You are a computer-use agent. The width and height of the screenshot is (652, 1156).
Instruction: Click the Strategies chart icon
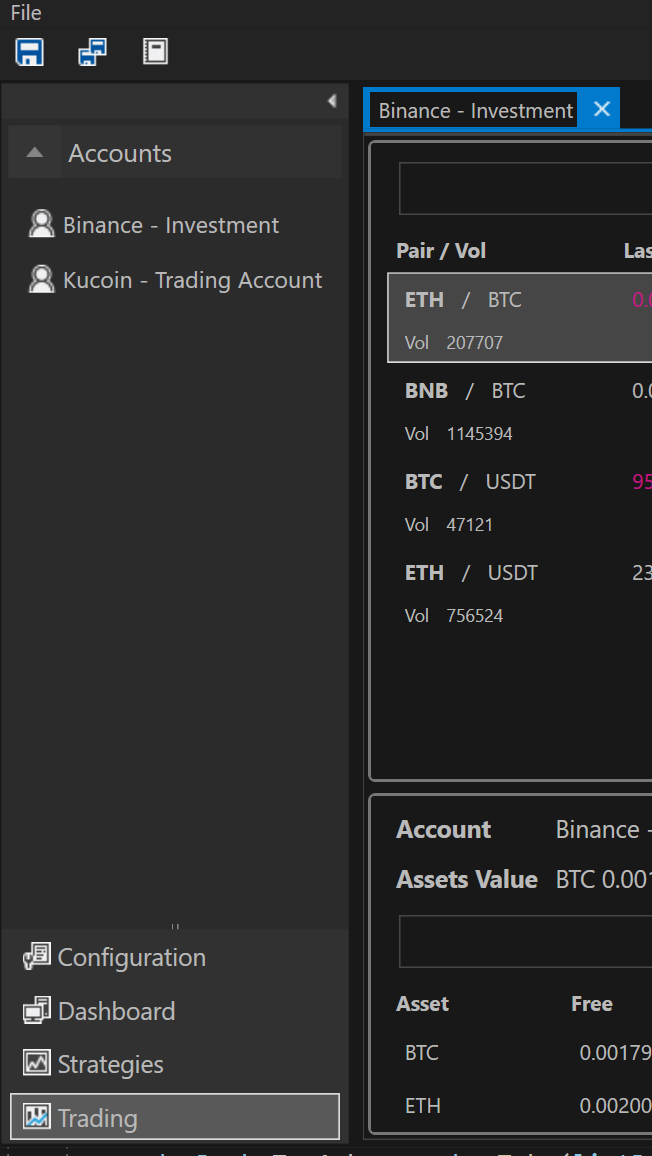tap(37, 1064)
